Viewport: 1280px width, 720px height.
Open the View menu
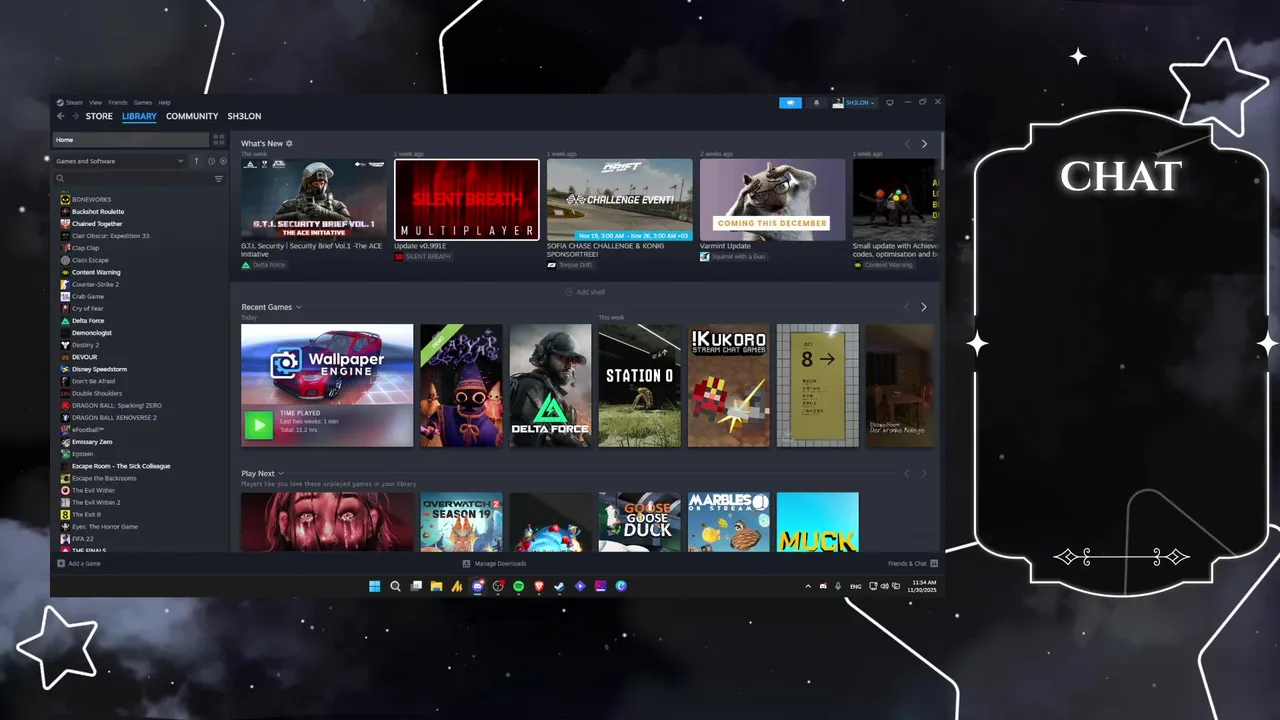pos(95,102)
